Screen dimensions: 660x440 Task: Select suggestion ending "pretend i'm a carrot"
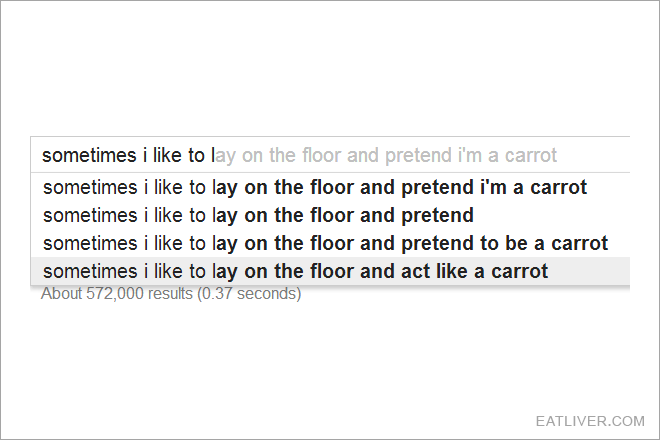click(330, 187)
